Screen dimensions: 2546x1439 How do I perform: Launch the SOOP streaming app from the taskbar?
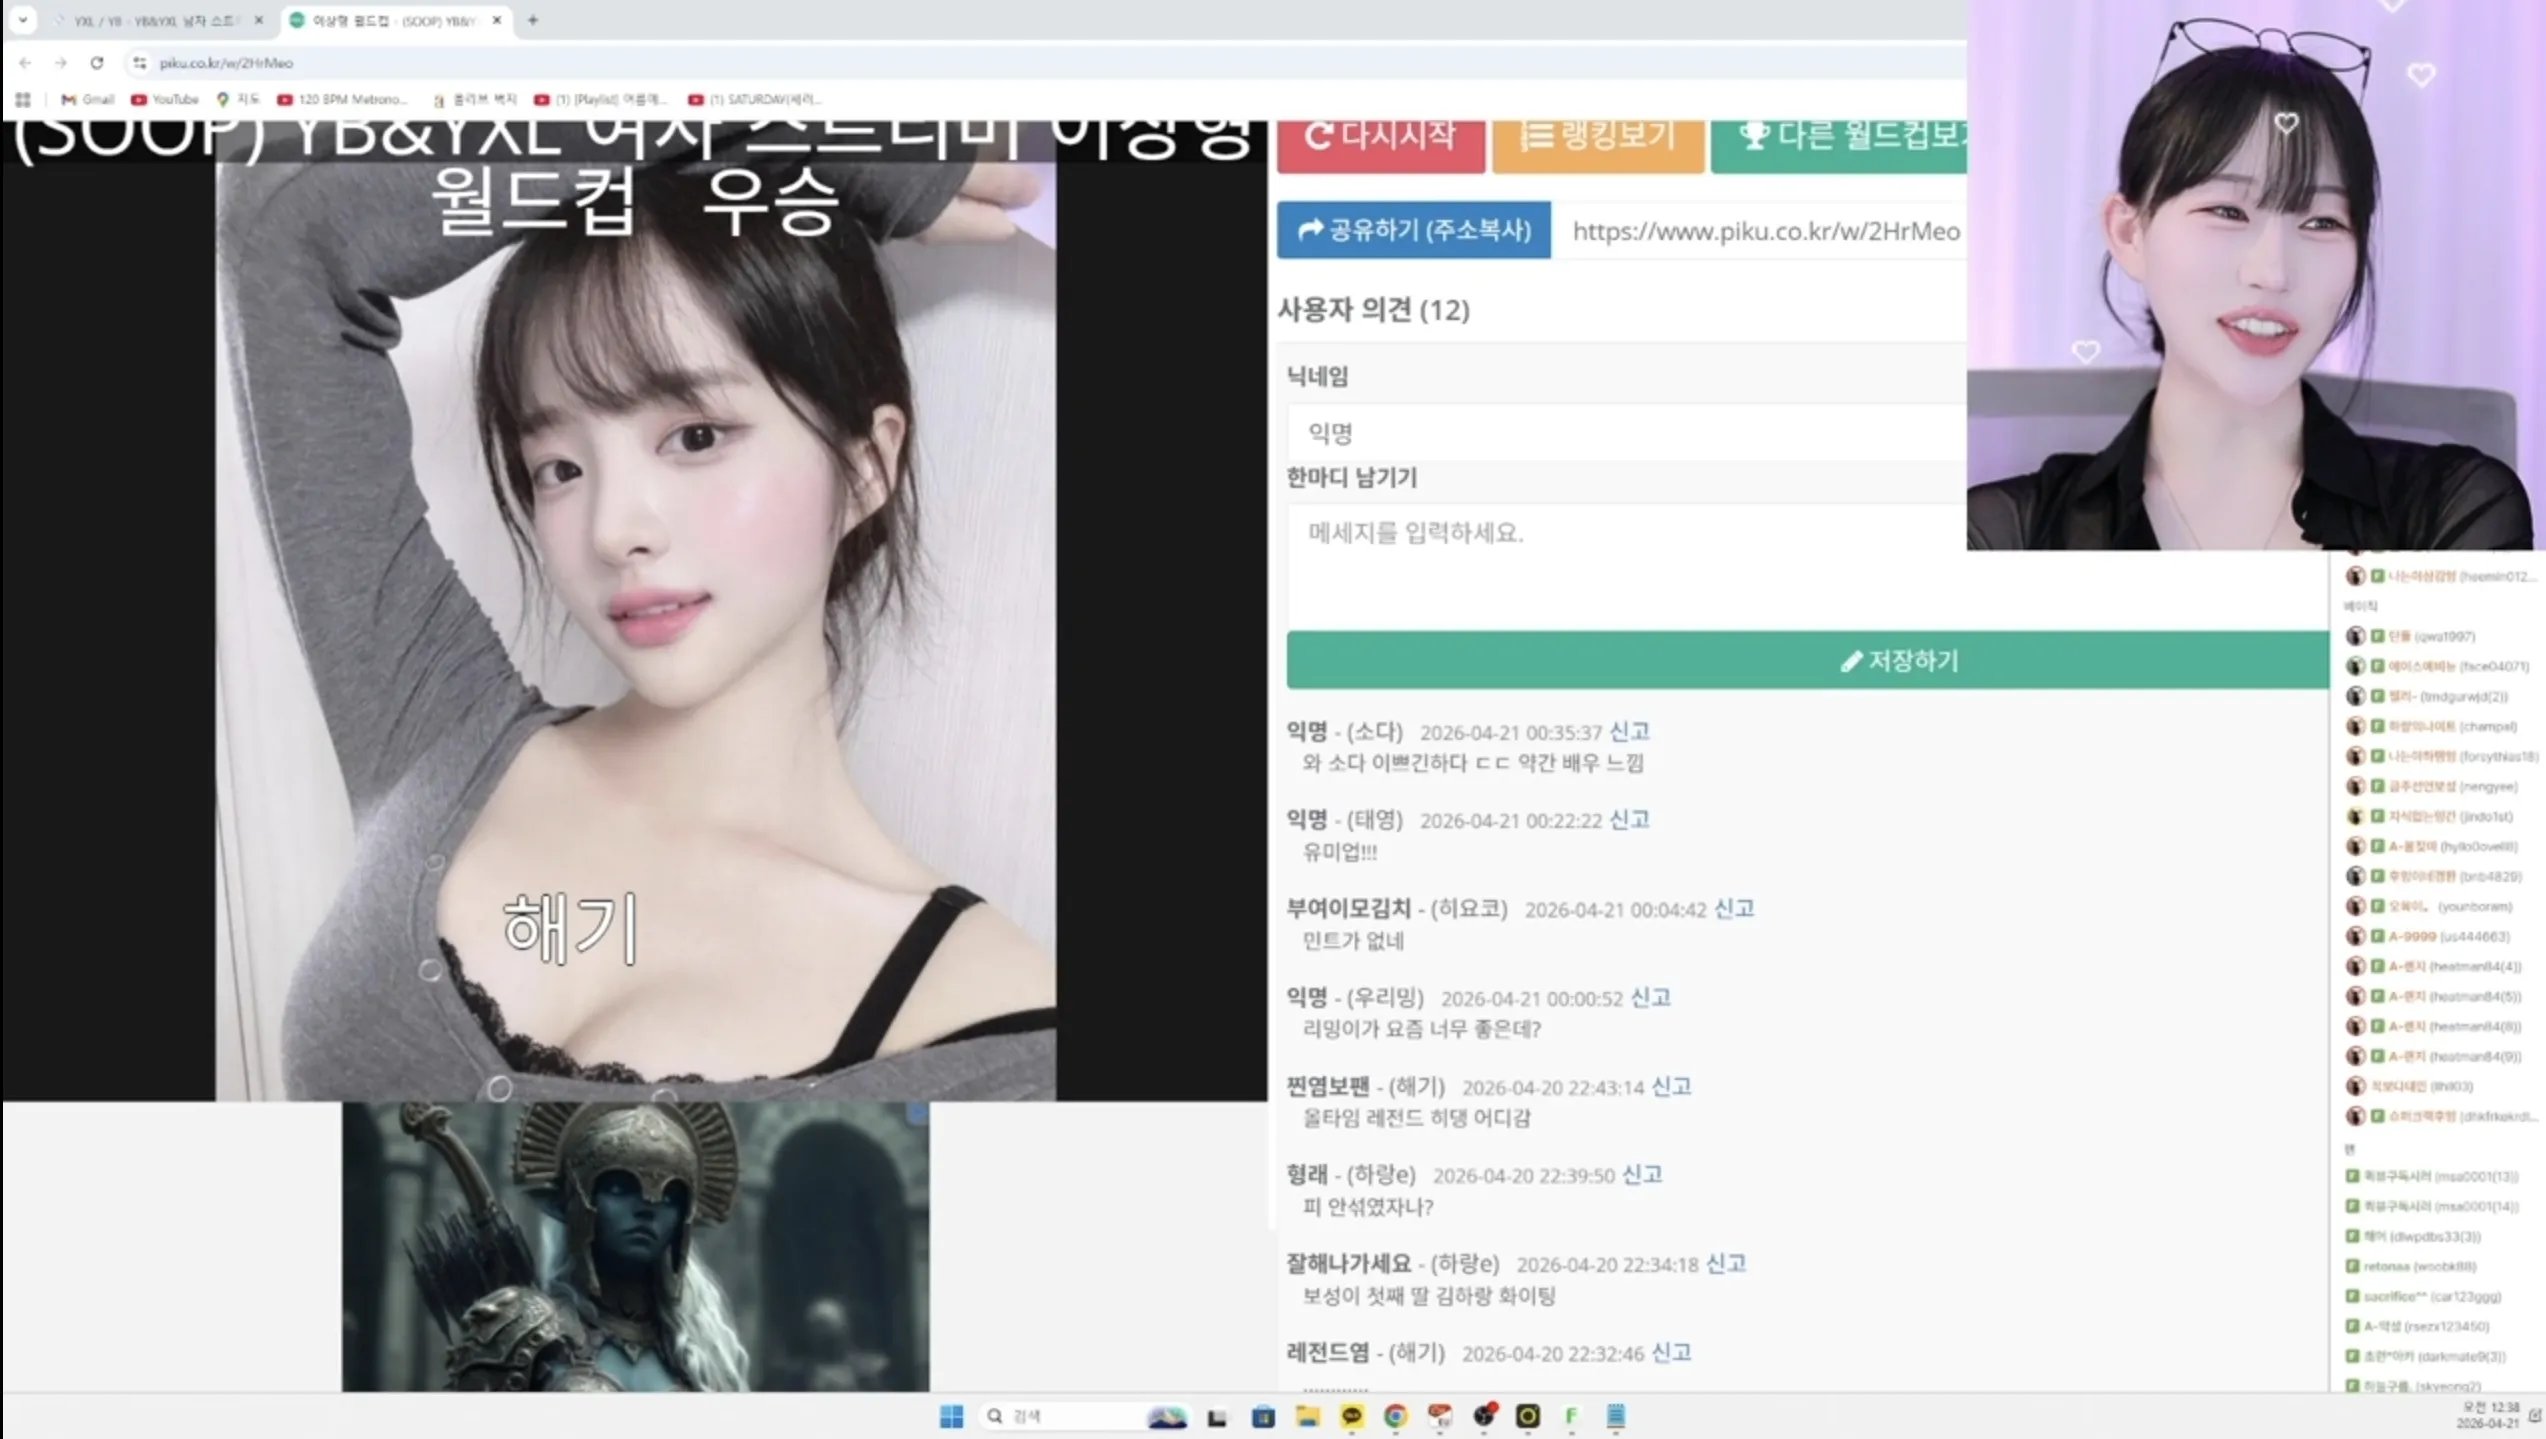(1530, 1416)
